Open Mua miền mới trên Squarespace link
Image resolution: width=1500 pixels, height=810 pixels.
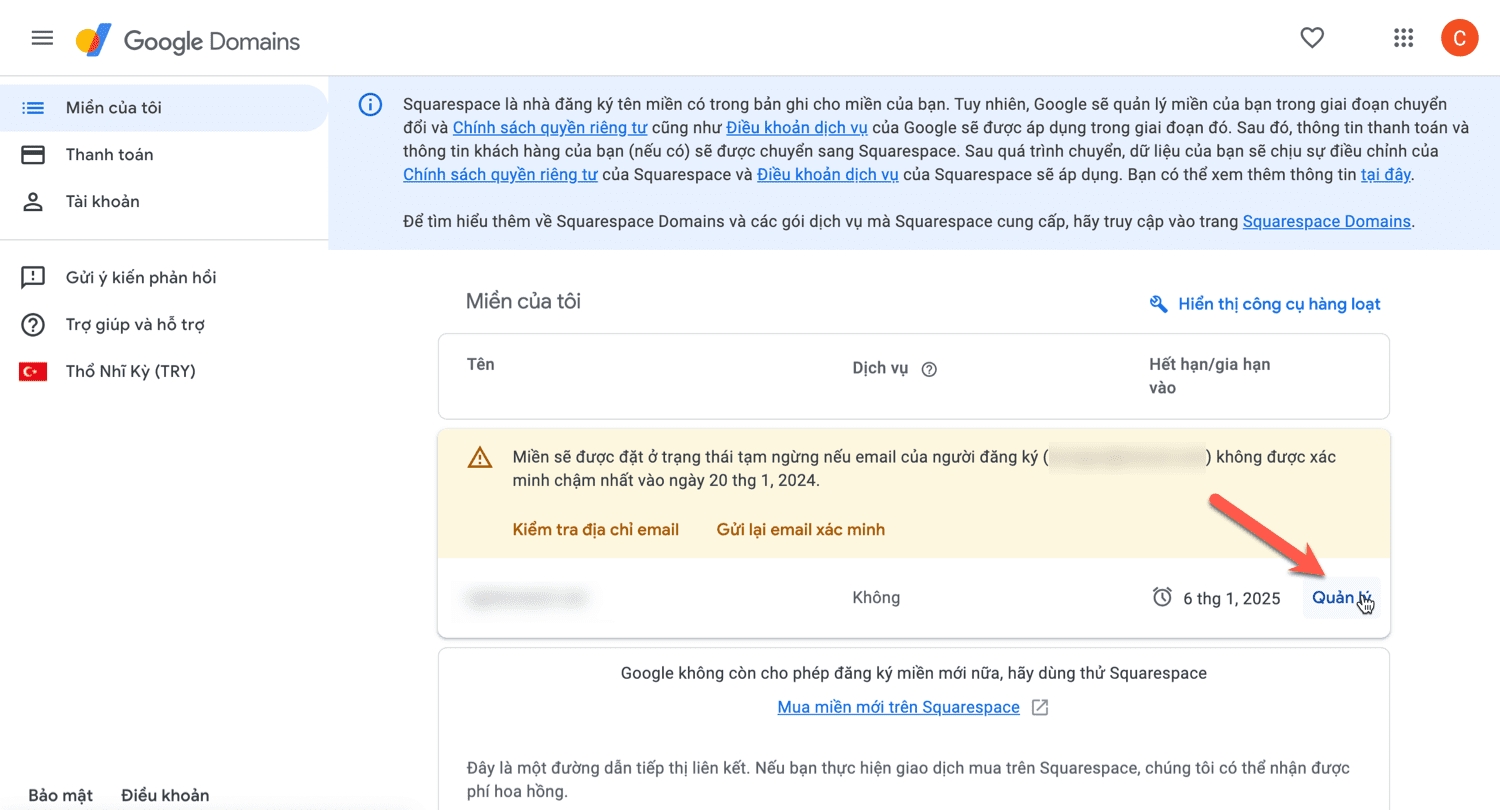898,708
